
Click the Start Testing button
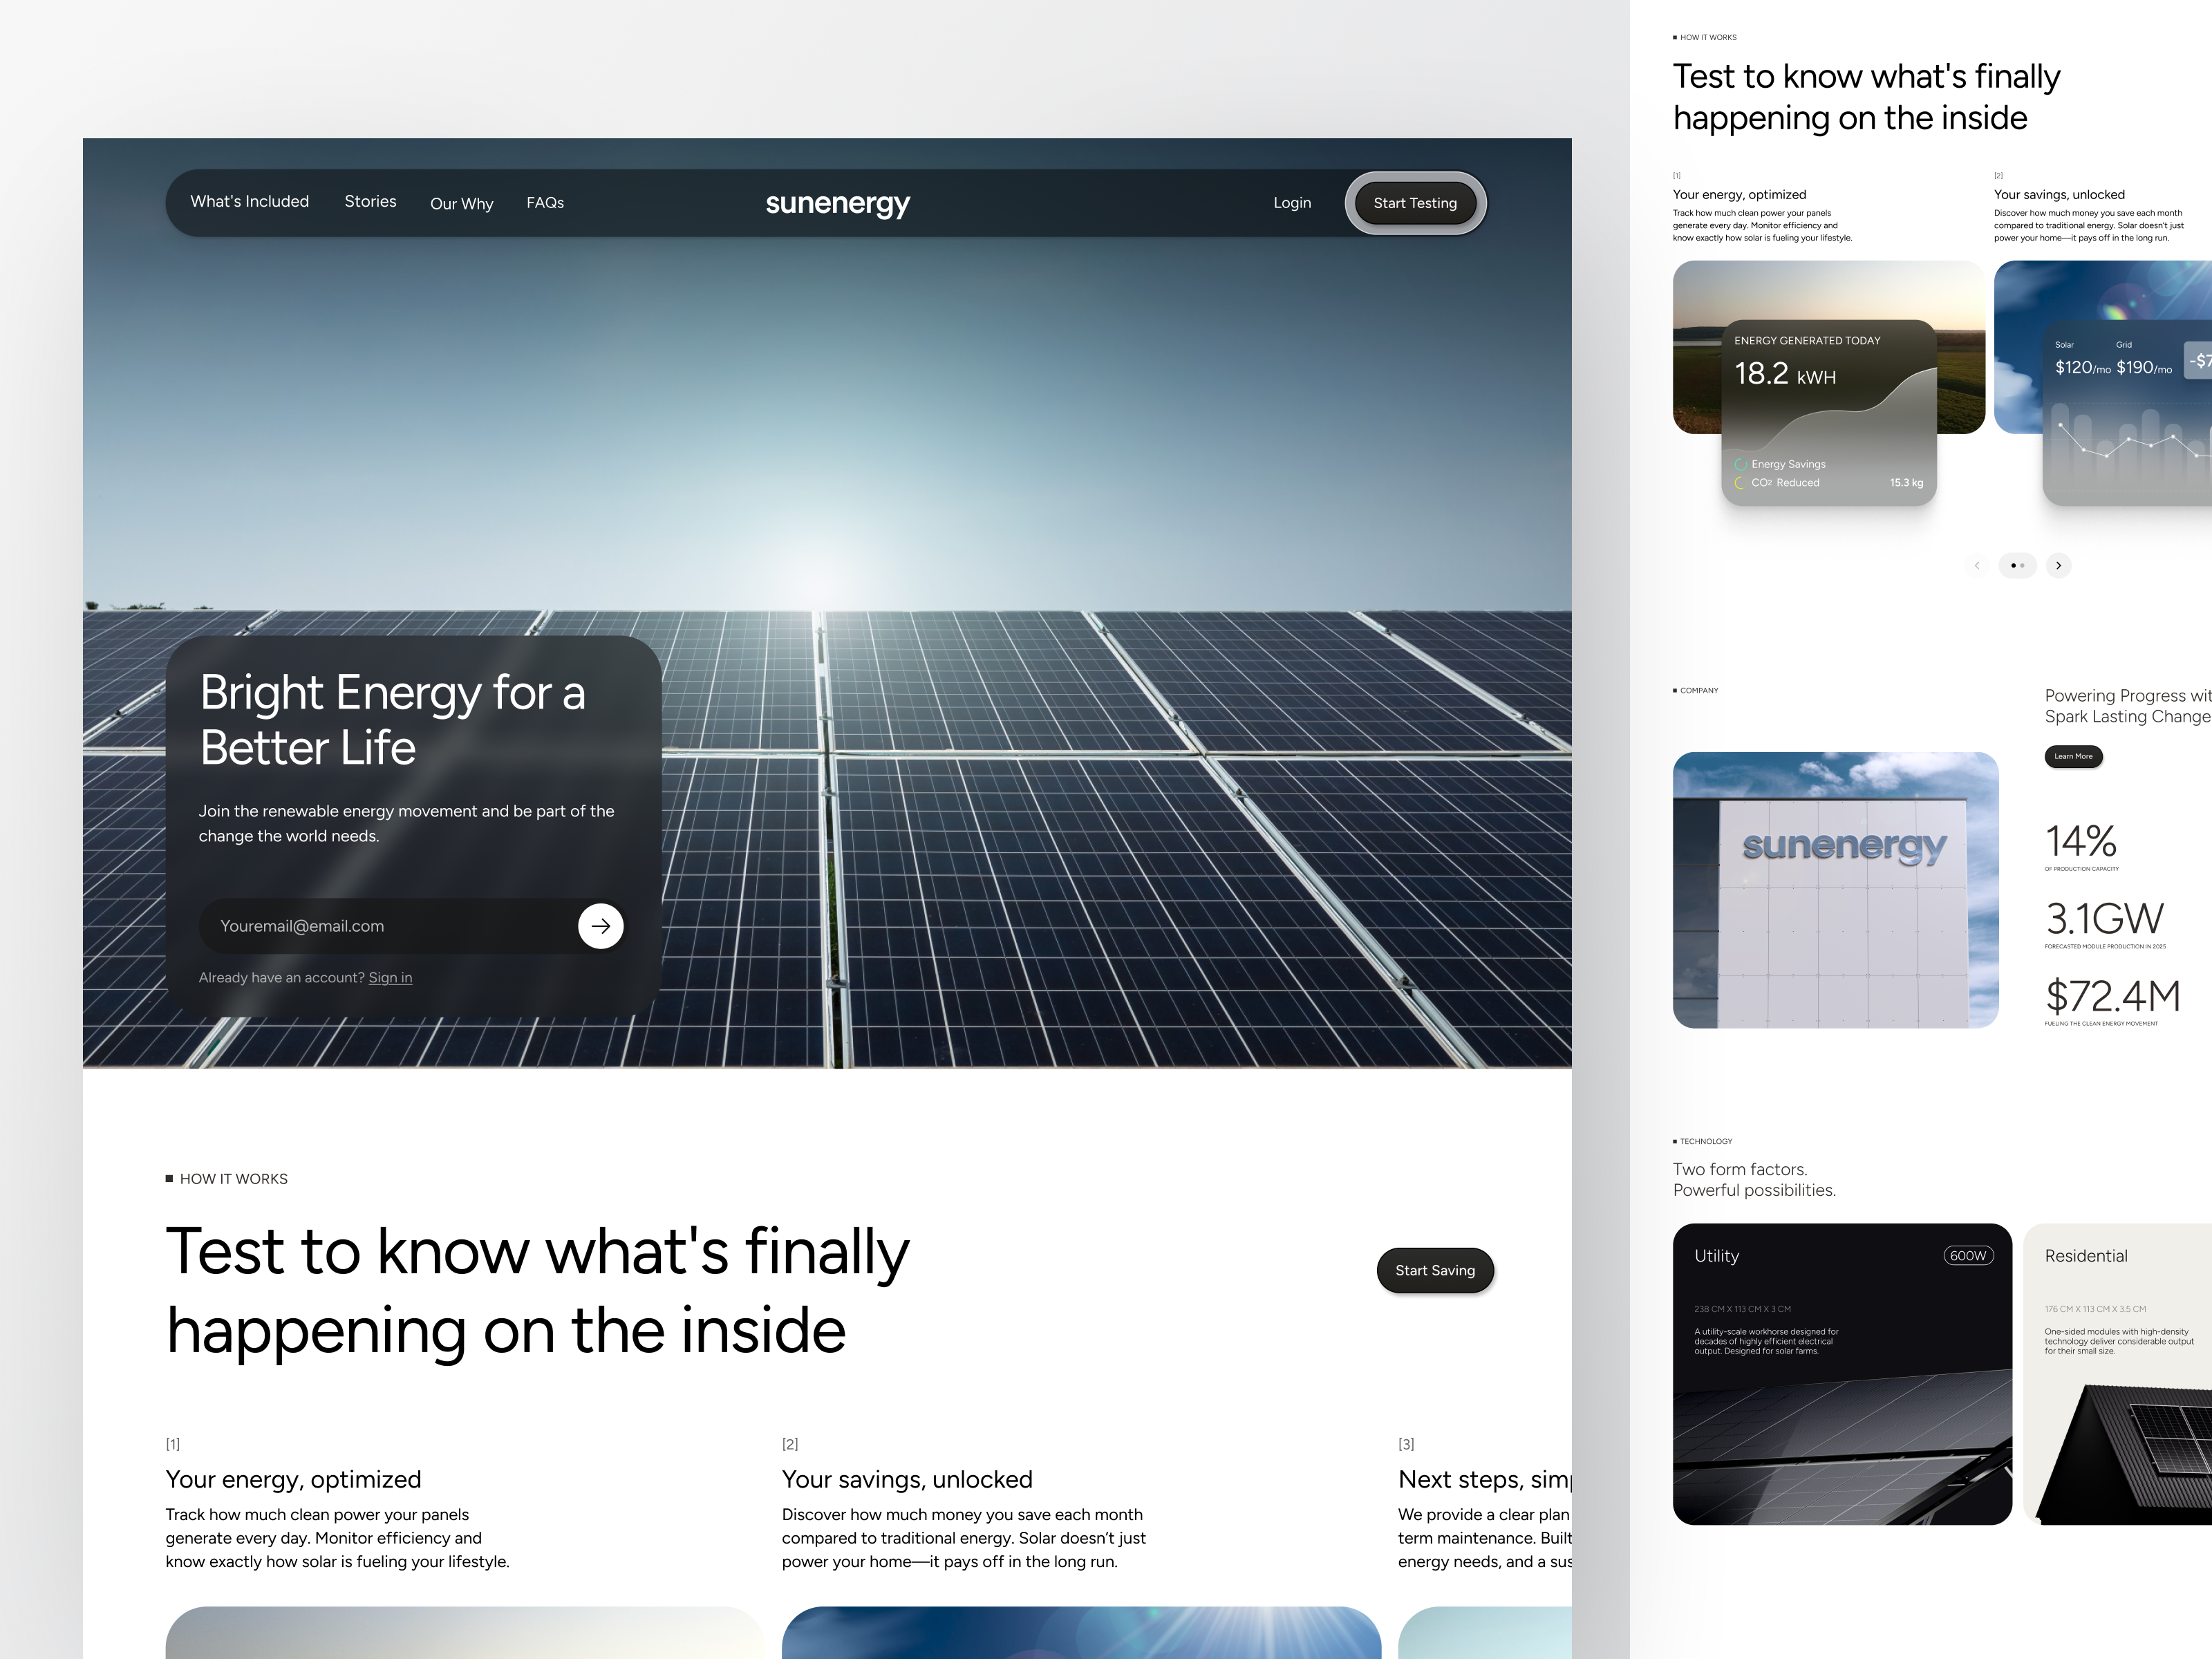click(x=1415, y=203)
